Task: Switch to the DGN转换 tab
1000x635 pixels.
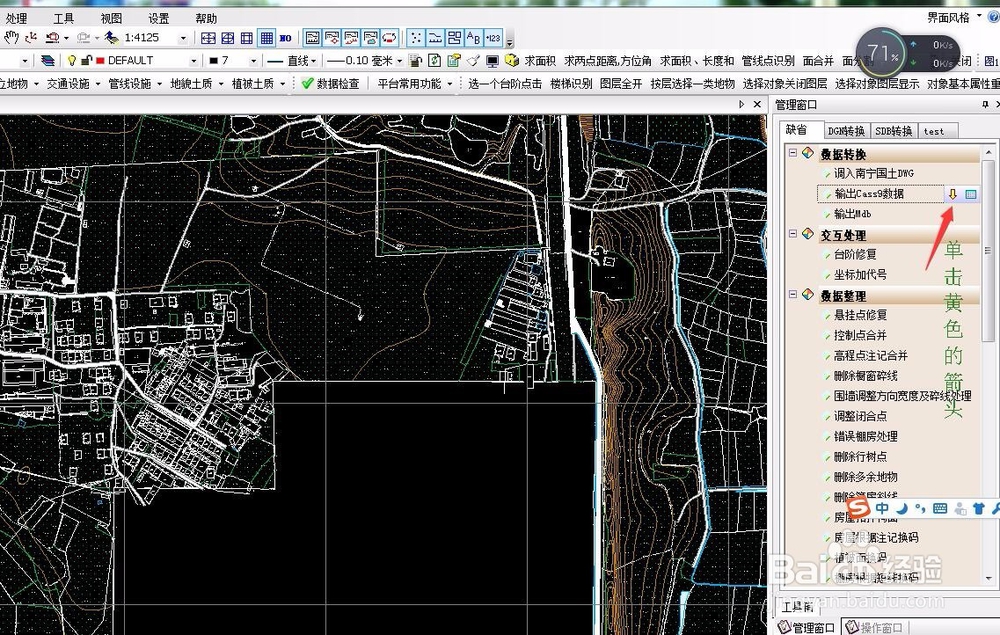Action: pos(845,131)
